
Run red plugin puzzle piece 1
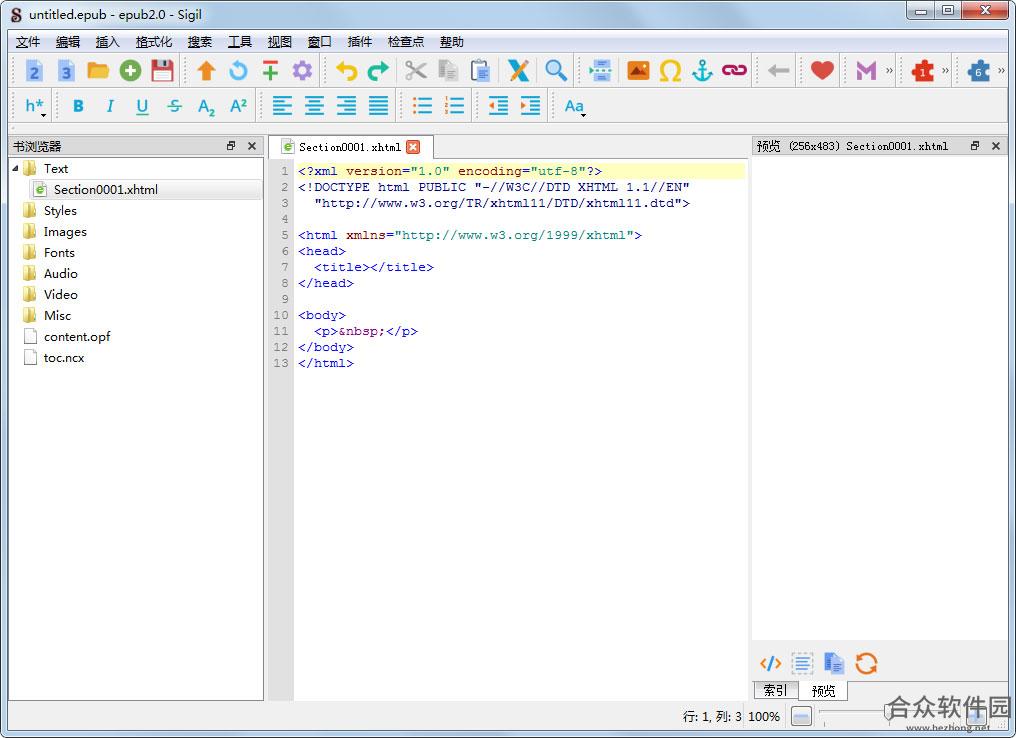[x=923, y=71]
